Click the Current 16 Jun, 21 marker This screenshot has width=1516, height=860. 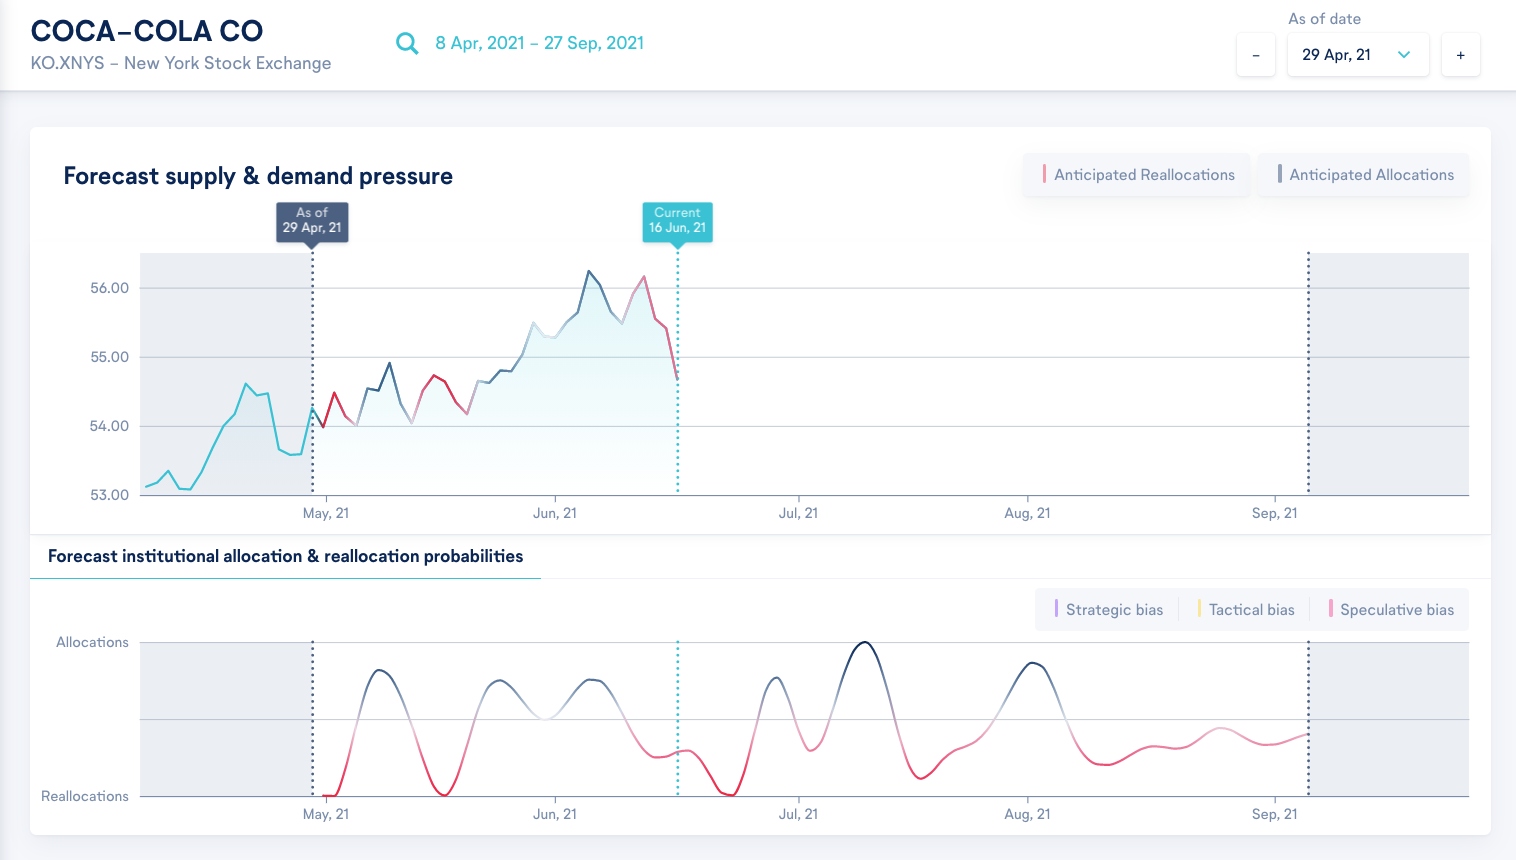pyautogui.click(x=677, y=221)
